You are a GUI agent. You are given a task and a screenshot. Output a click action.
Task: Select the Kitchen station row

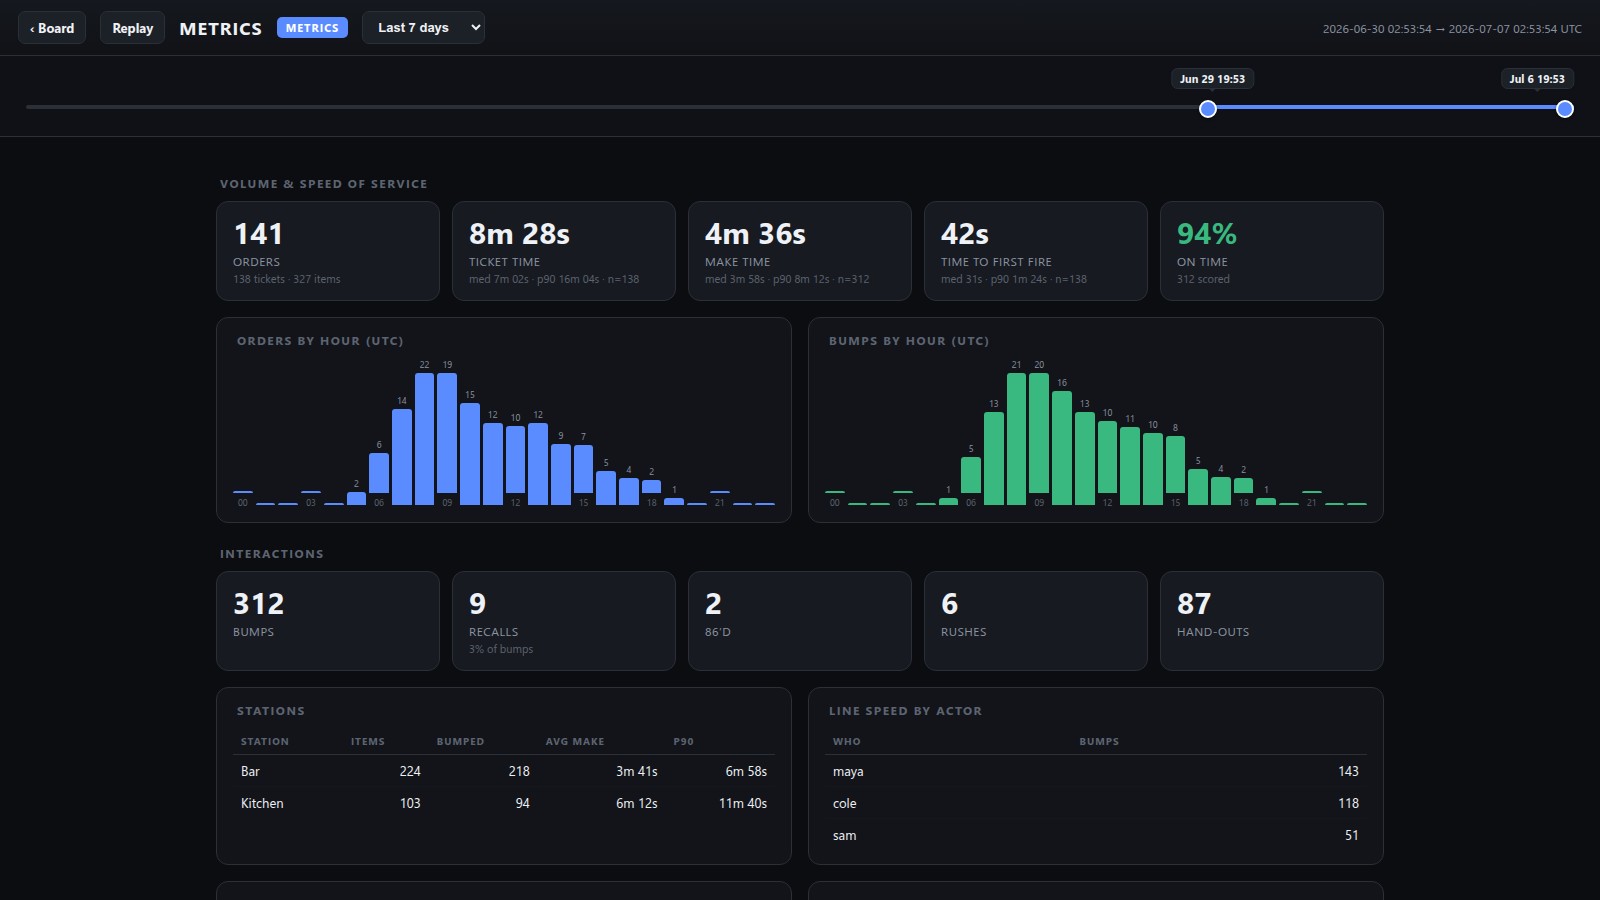tap(504, 803)
